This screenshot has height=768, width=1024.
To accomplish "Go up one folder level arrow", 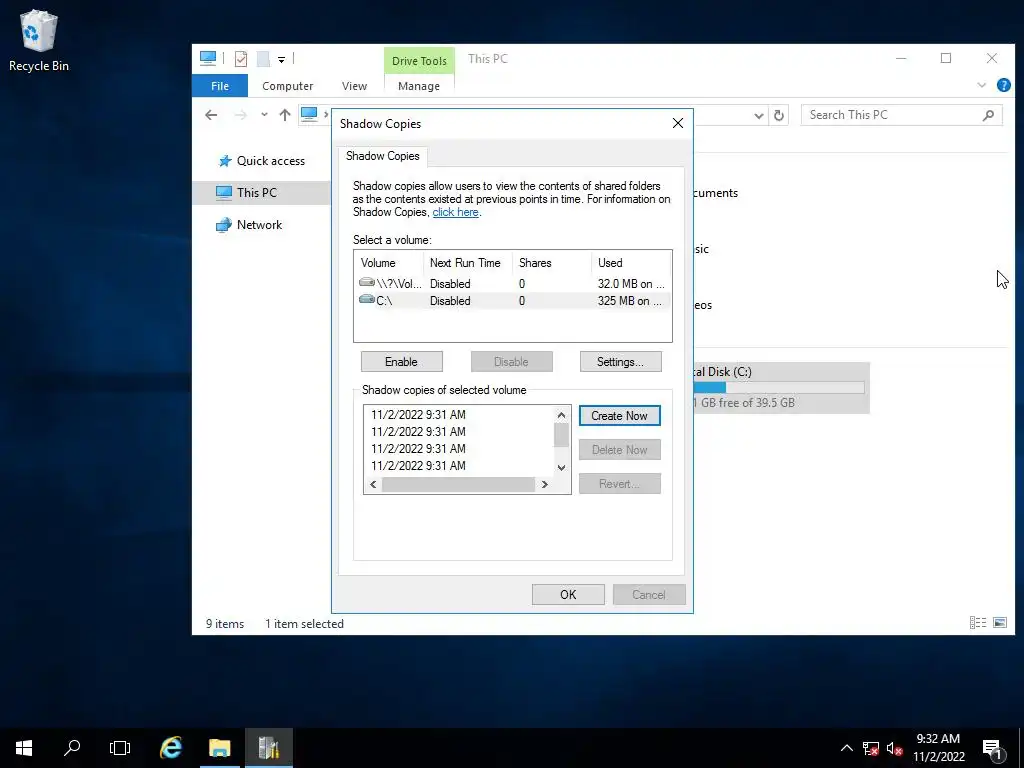I will pyautogui.click(x=285, y=115).
